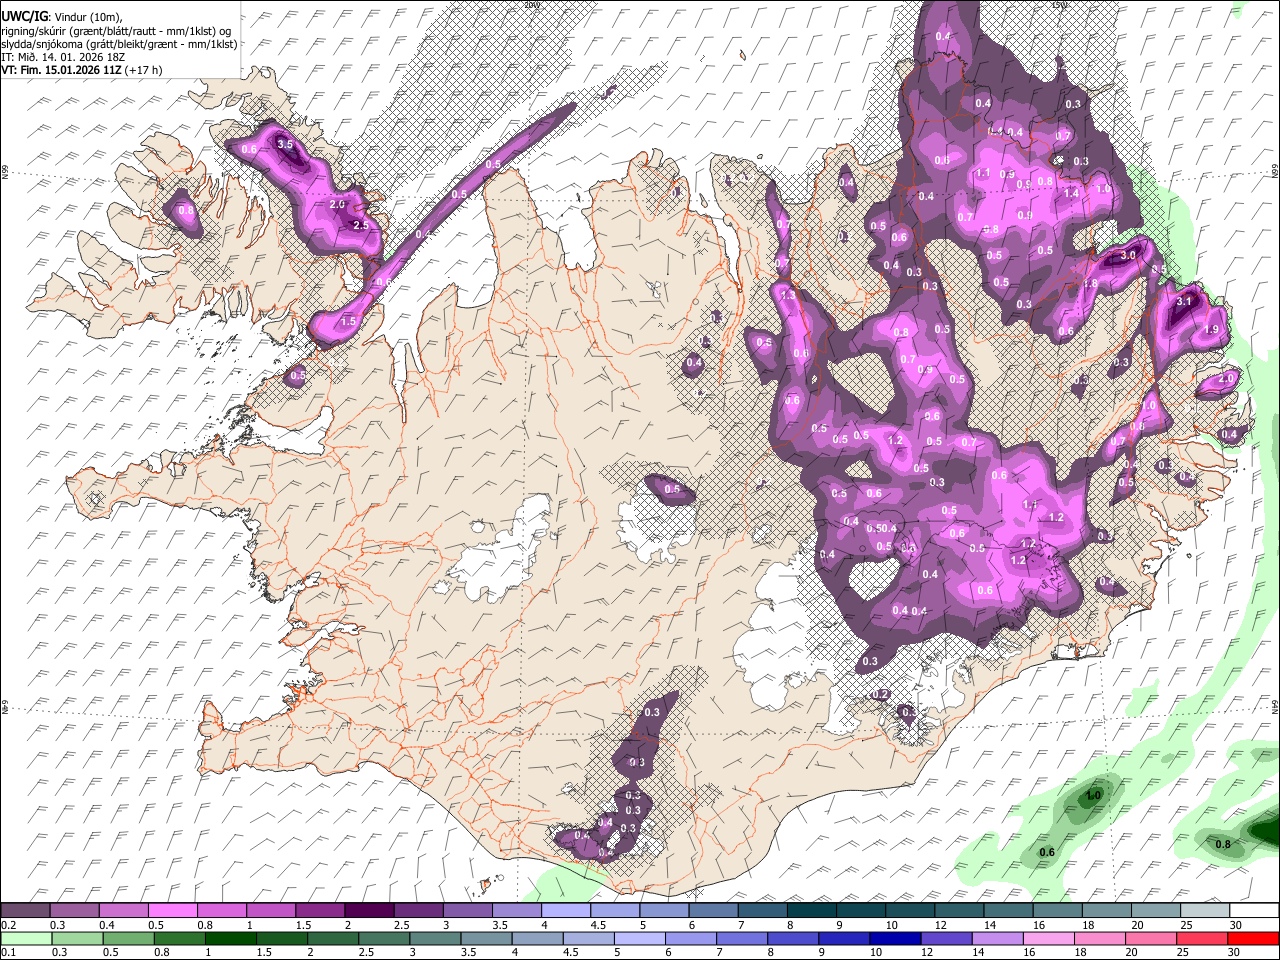Click the 'UWC/IG: Vindur (10m),' title text
1280x960 pixels.
[x=61, y=17]
